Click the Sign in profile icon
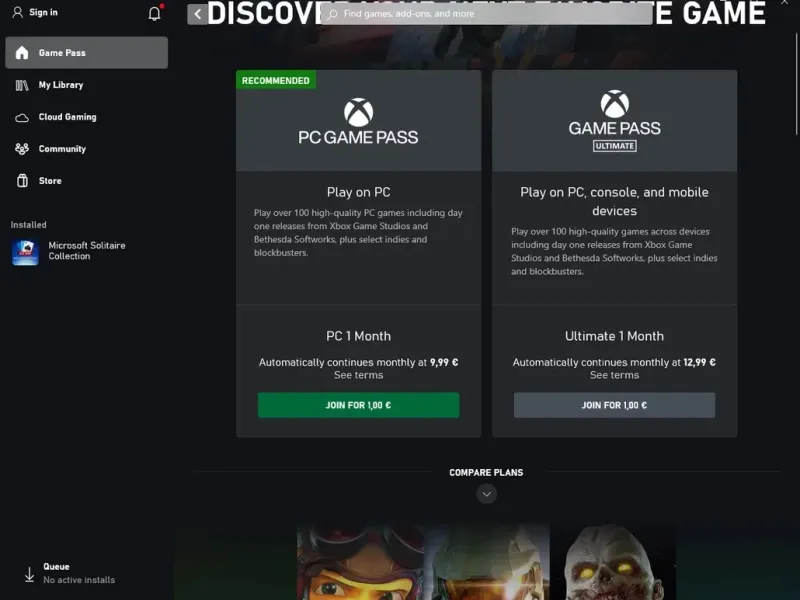The width and height of the screenshot is (800, 600). point(18,12)
